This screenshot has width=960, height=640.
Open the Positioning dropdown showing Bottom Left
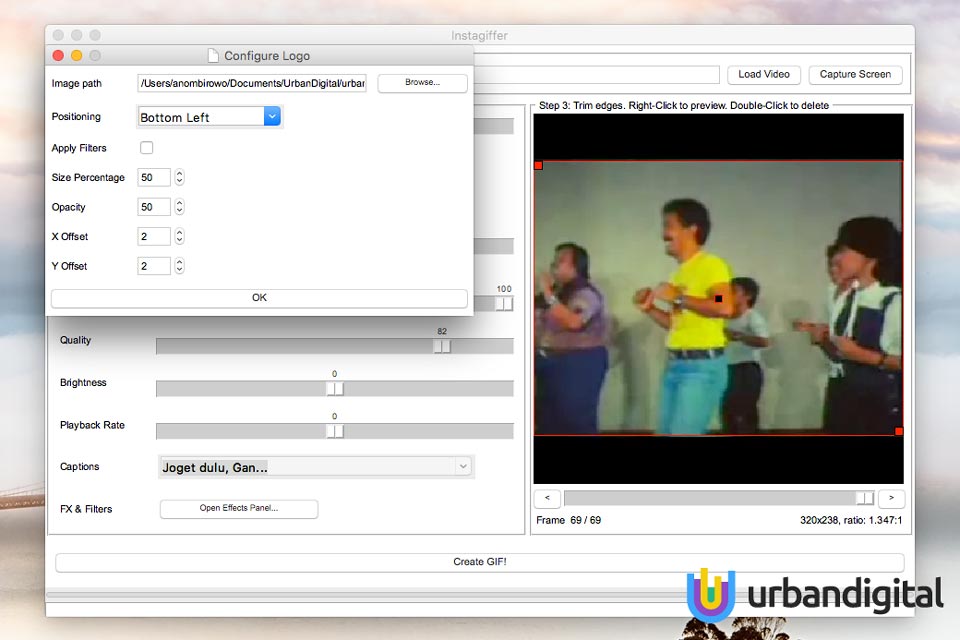point(209,116)
